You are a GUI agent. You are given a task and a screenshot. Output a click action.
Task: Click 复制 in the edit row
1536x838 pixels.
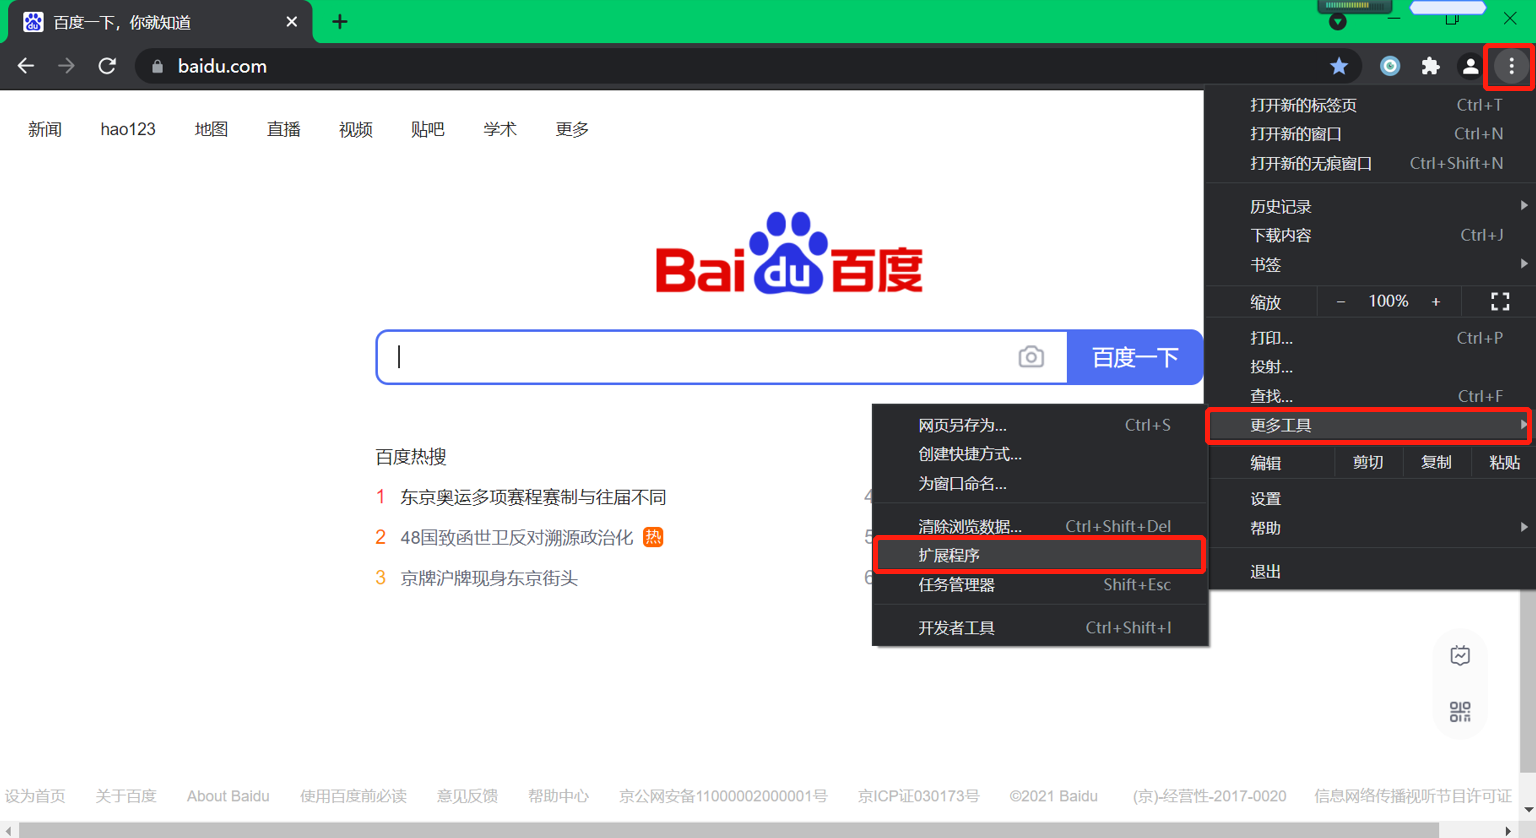pos(1436,462)
